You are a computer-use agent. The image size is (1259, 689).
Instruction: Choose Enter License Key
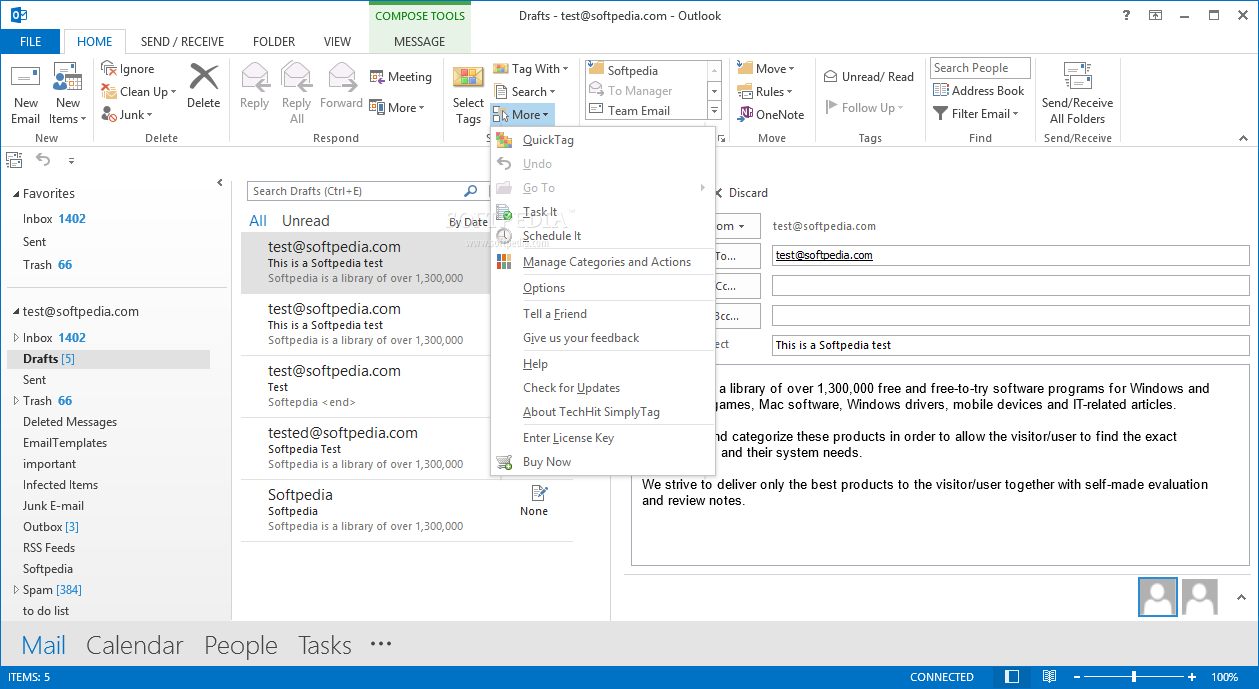point(603,438)
